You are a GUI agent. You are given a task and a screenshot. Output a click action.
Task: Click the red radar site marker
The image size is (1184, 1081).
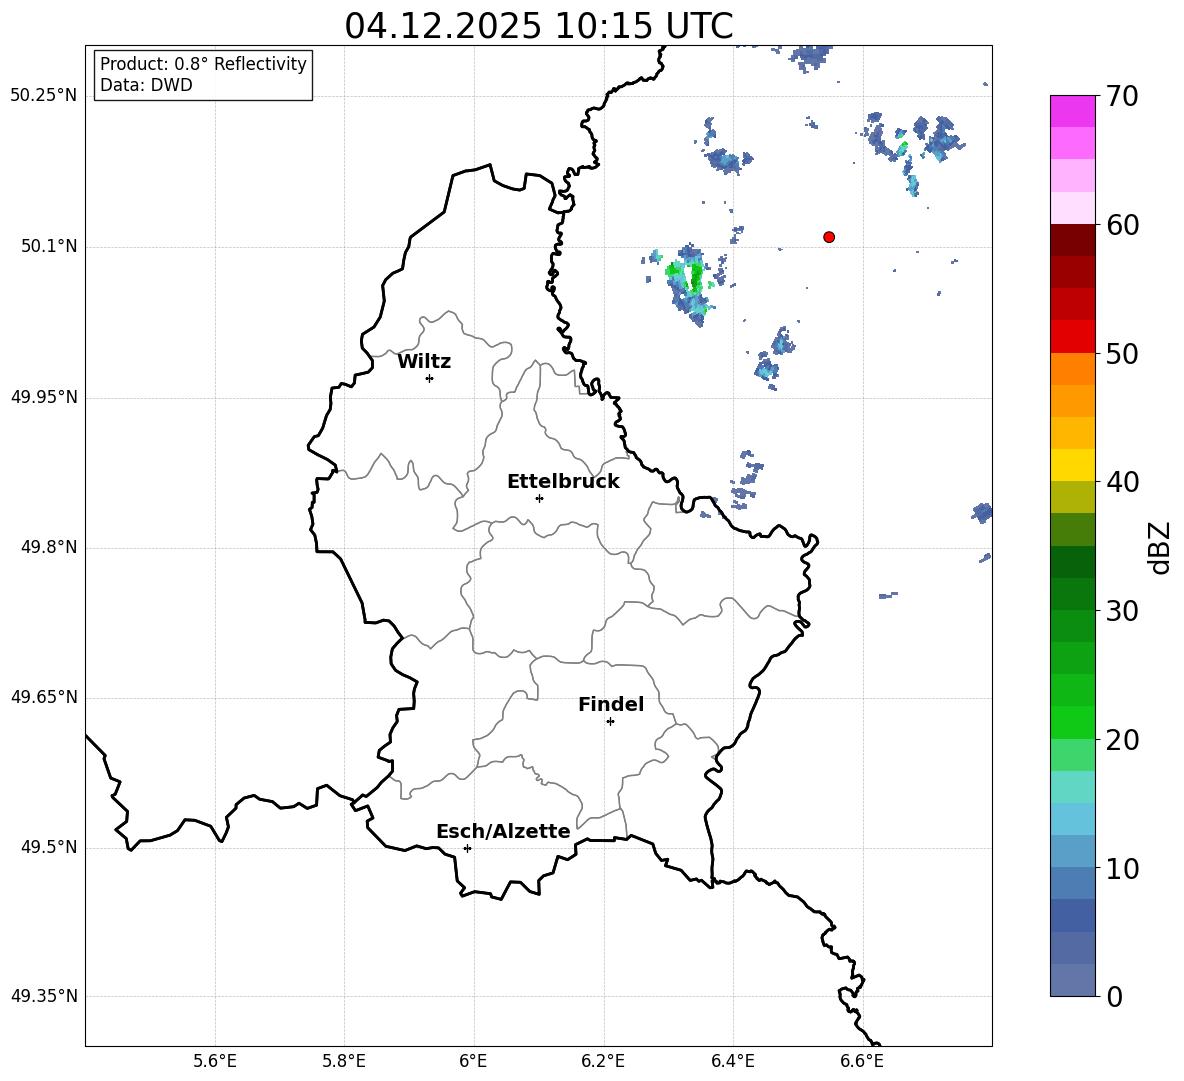click(x=828, y=236)
